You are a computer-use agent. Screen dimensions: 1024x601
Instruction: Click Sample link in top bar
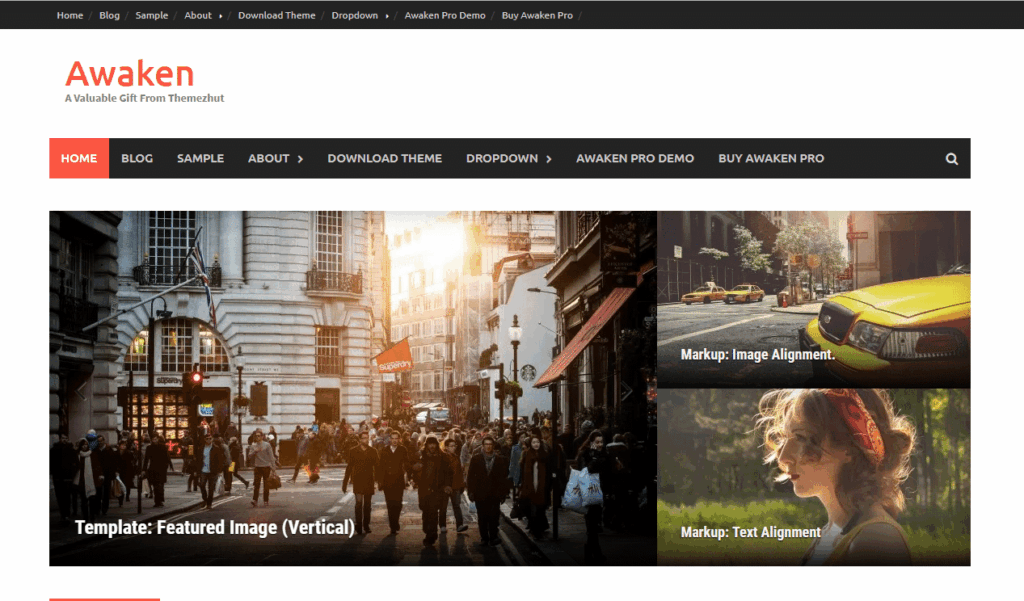click(152, 15)
